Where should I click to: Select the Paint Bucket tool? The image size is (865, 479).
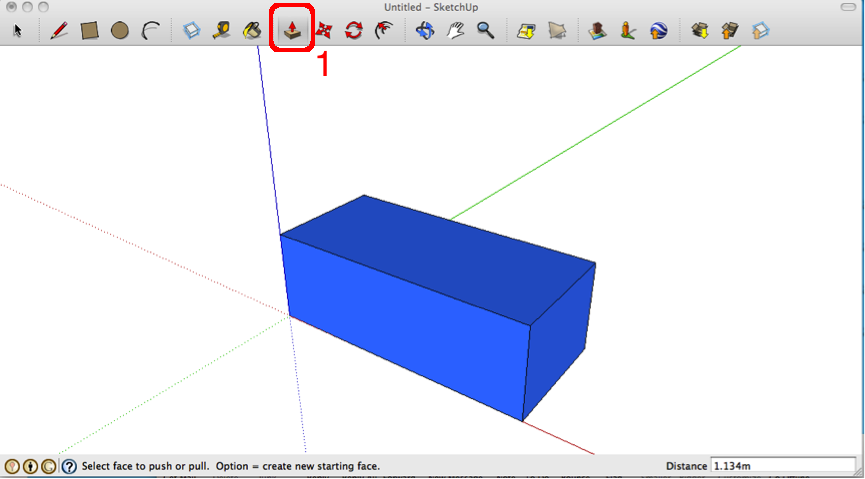[252, 31]
